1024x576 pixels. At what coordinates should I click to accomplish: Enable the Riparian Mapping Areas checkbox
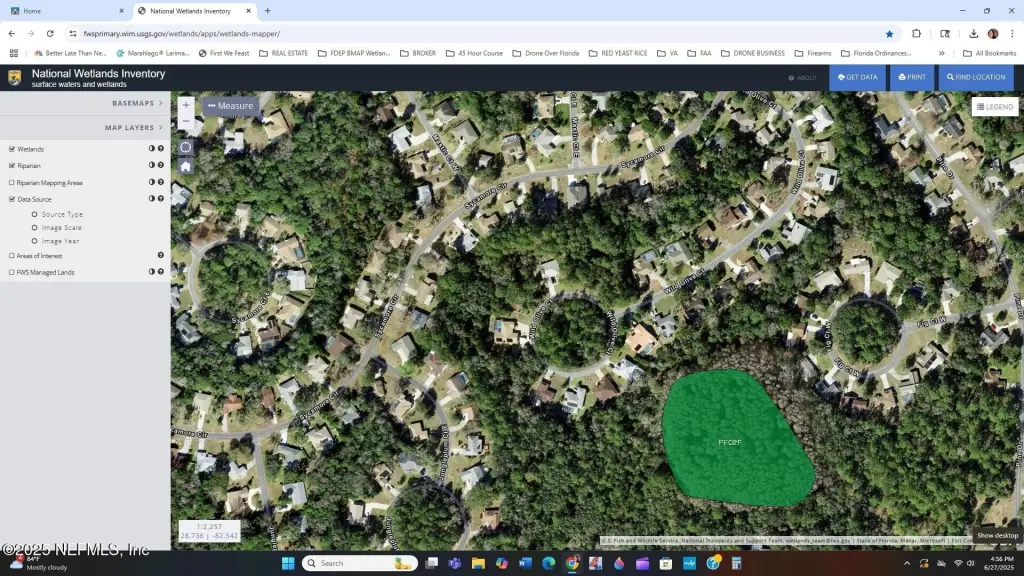pos(12,183)
